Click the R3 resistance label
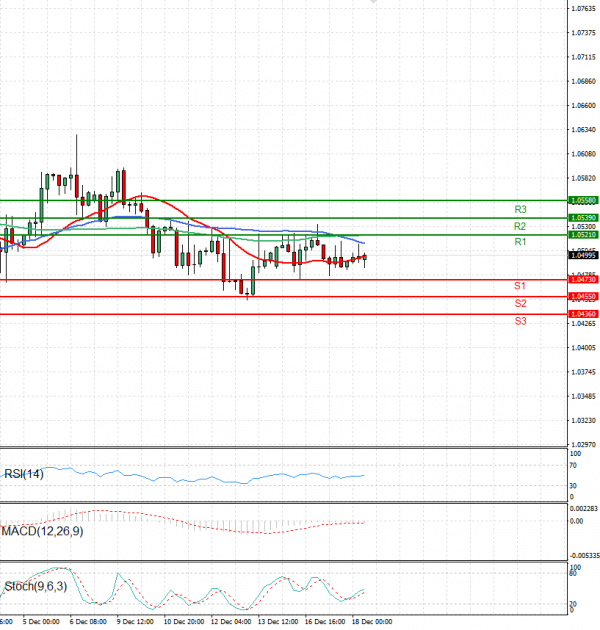This screenshot has width=600, height=630. click(x=520, y=210)
